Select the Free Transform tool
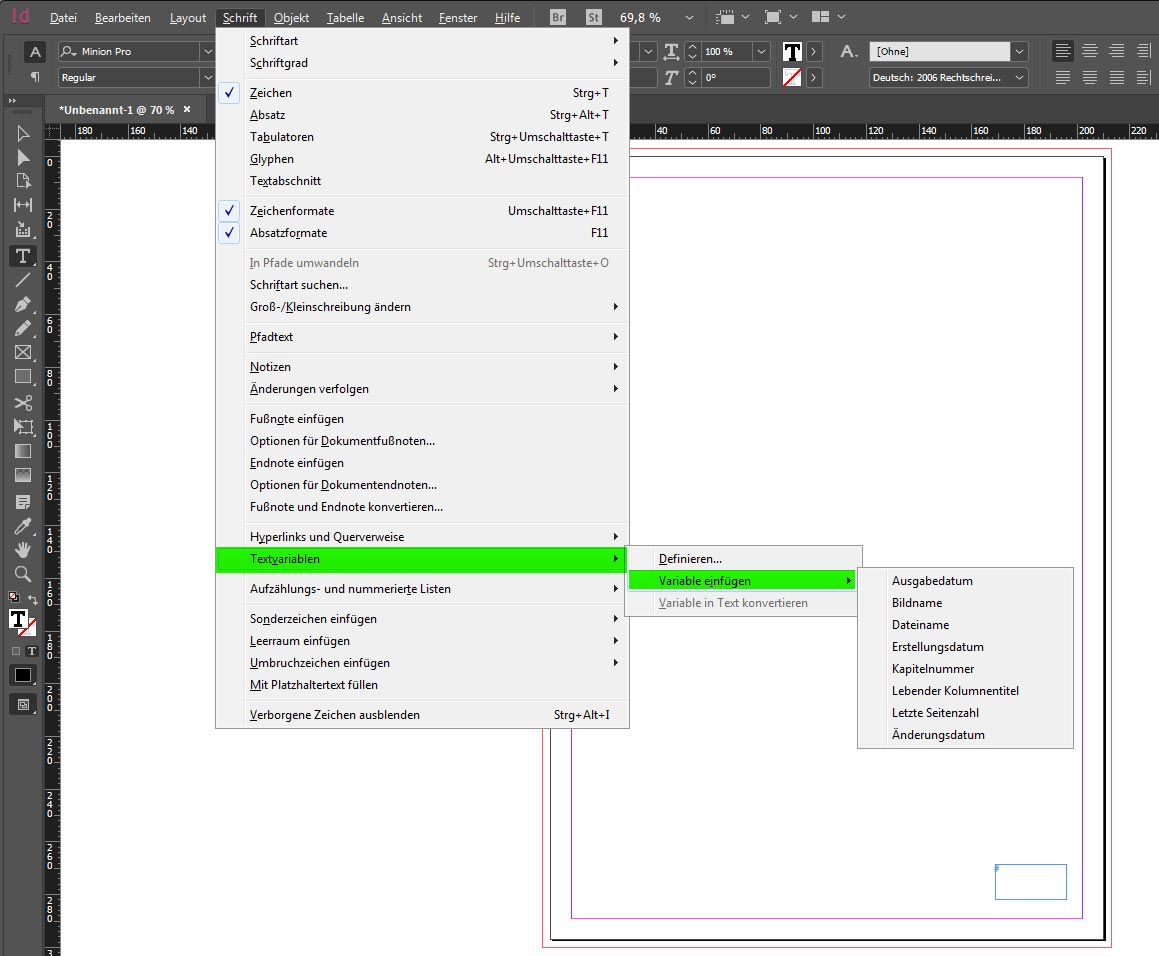The width and height of the screenshot is (1159, 956). [x=23, y=427]
